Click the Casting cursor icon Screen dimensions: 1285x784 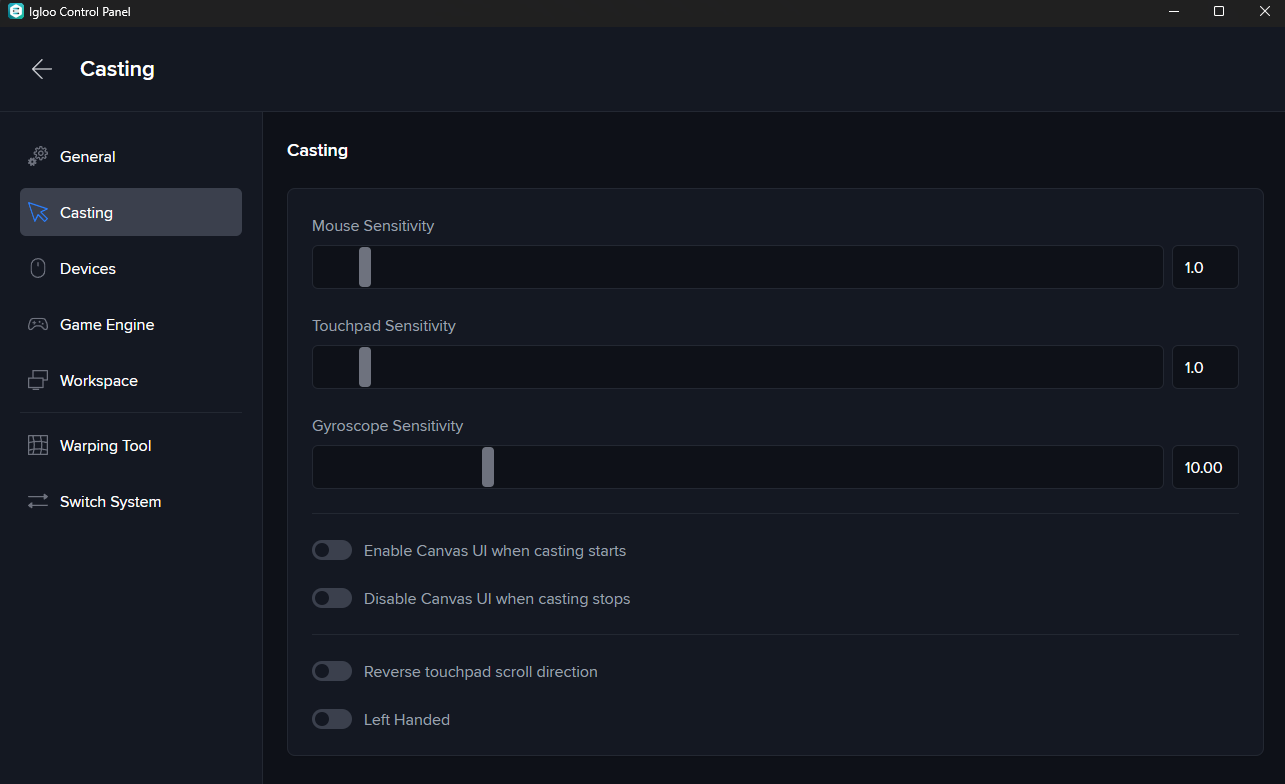38,212
